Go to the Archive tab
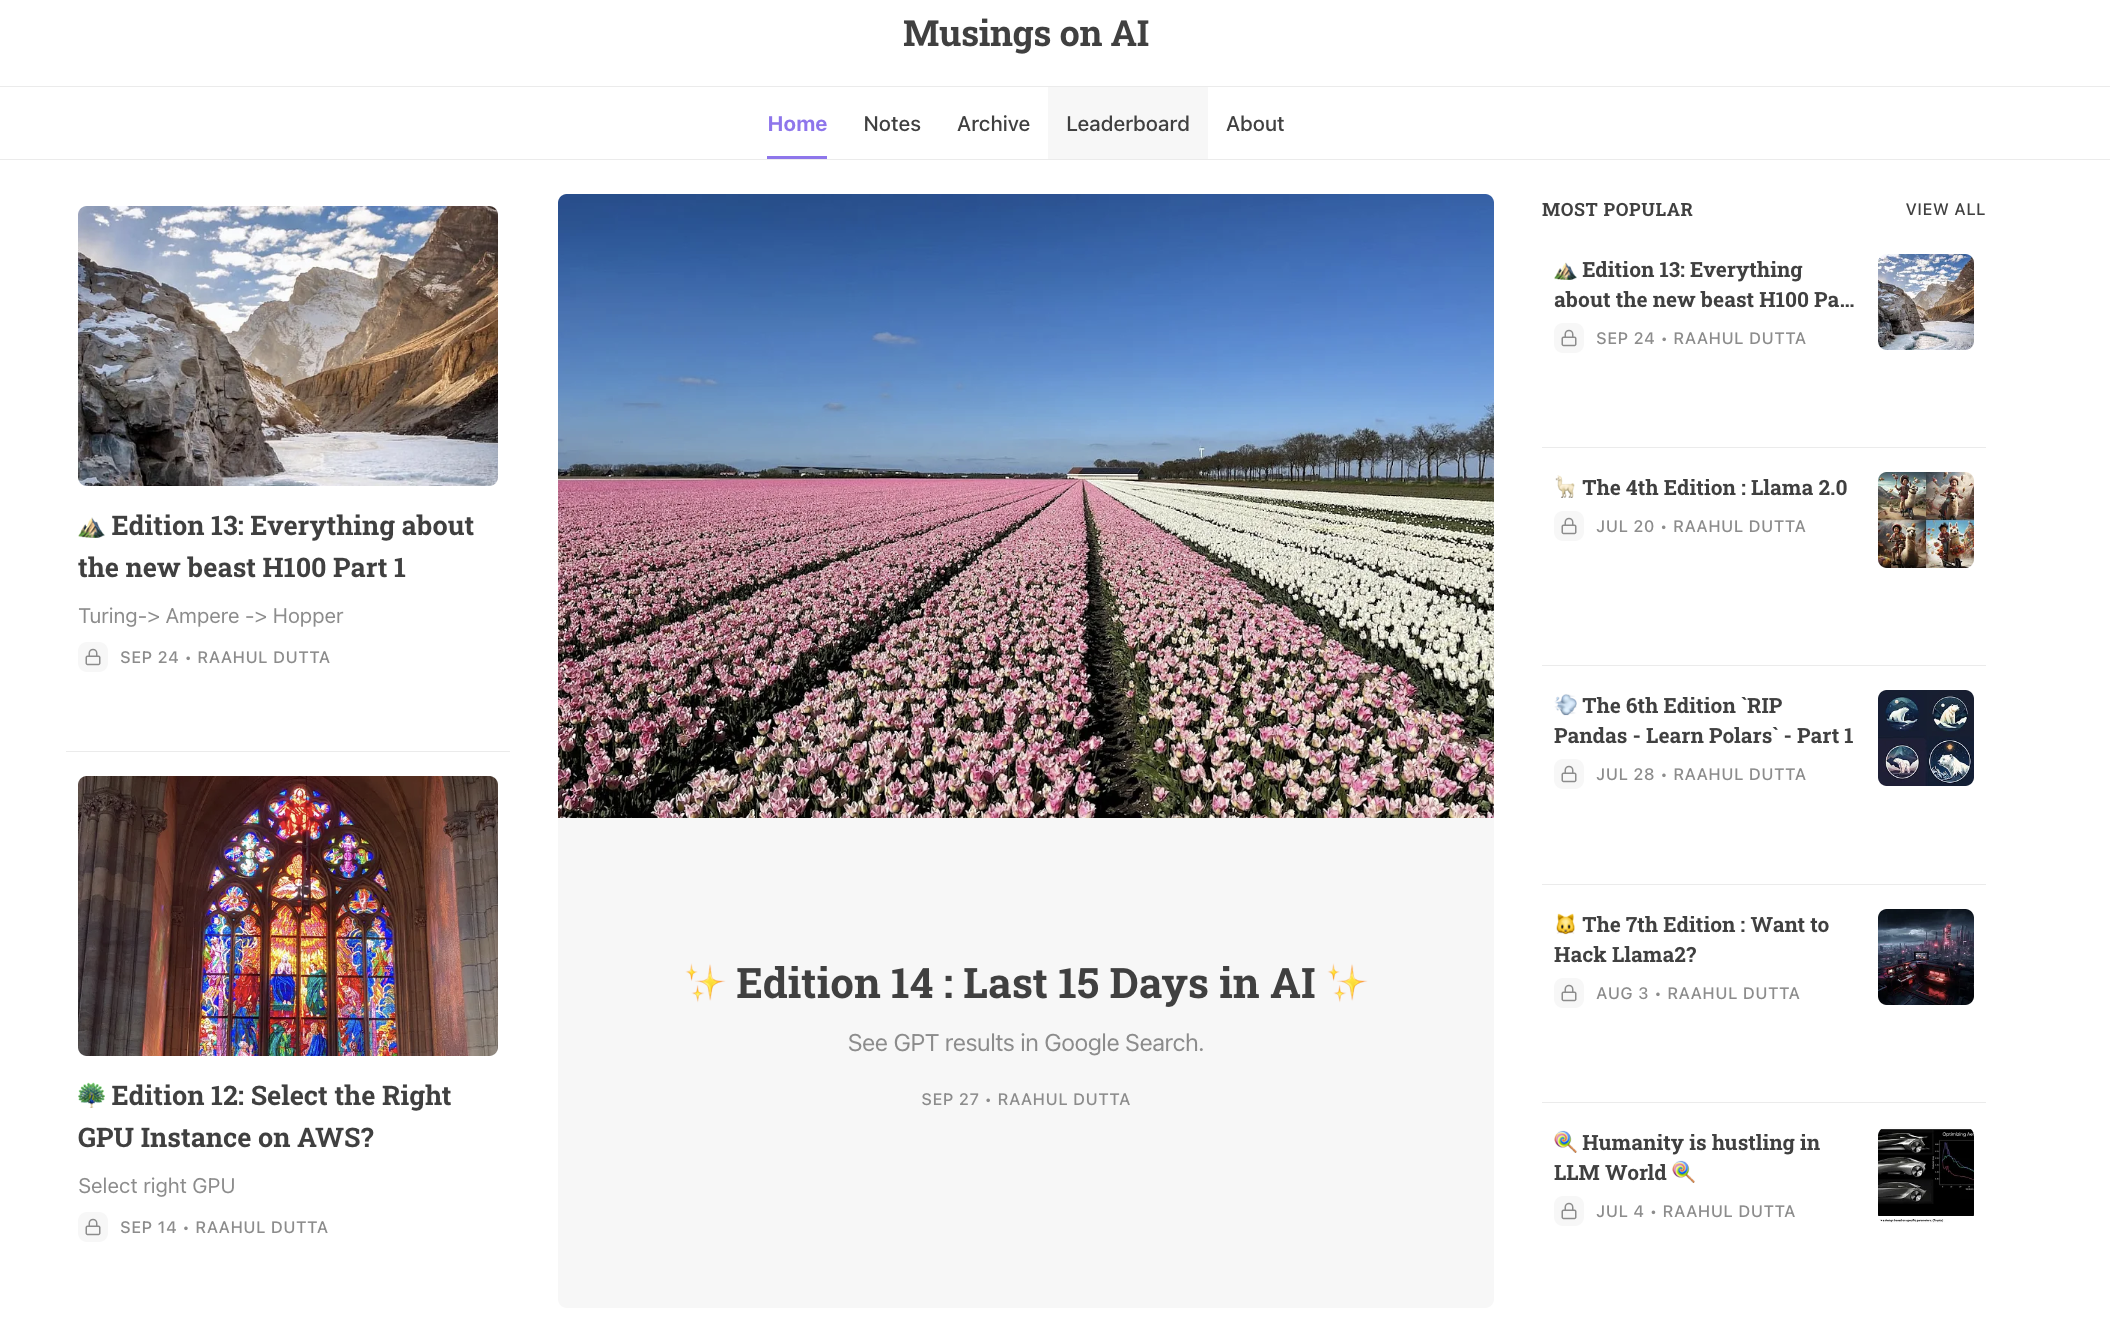The height and width of the screenshot is (1344, 2110). (x=992, y=123)
